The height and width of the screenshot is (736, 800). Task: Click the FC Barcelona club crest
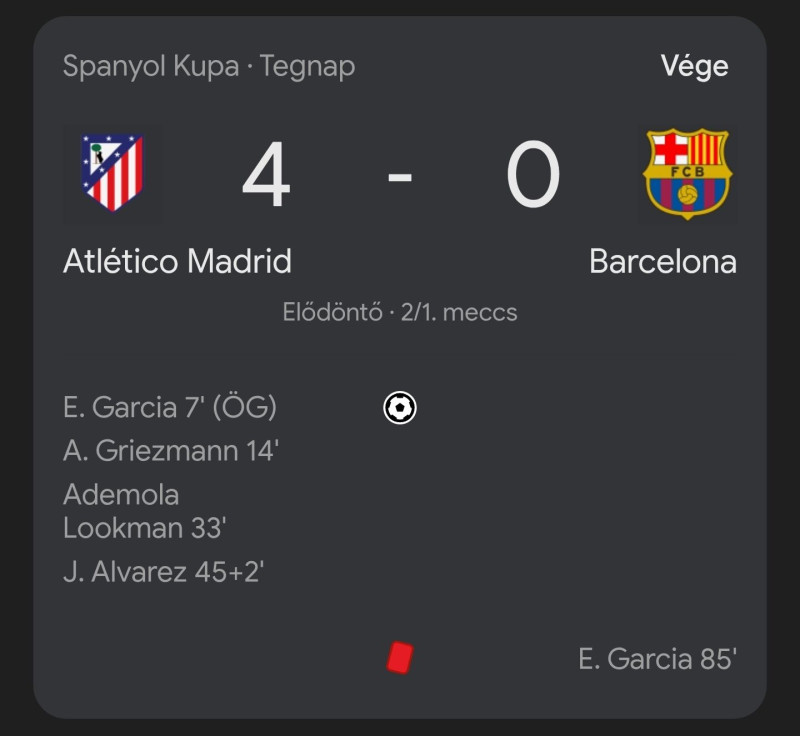coord(687,173)
